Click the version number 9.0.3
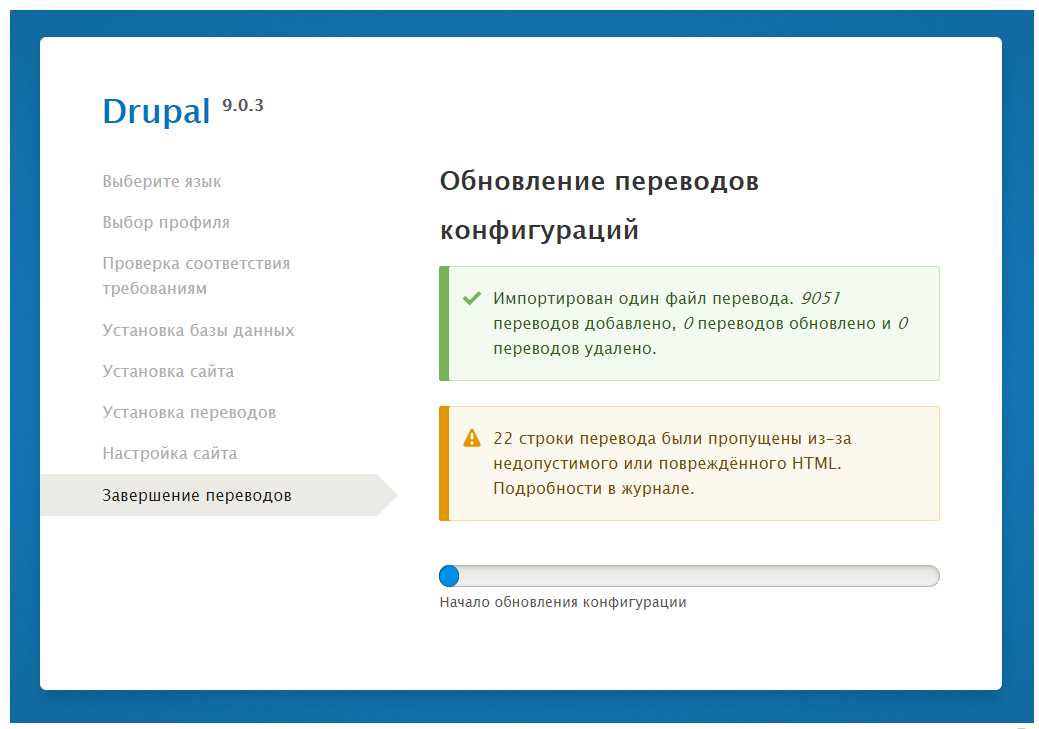1039x729 pixels. 243,105
